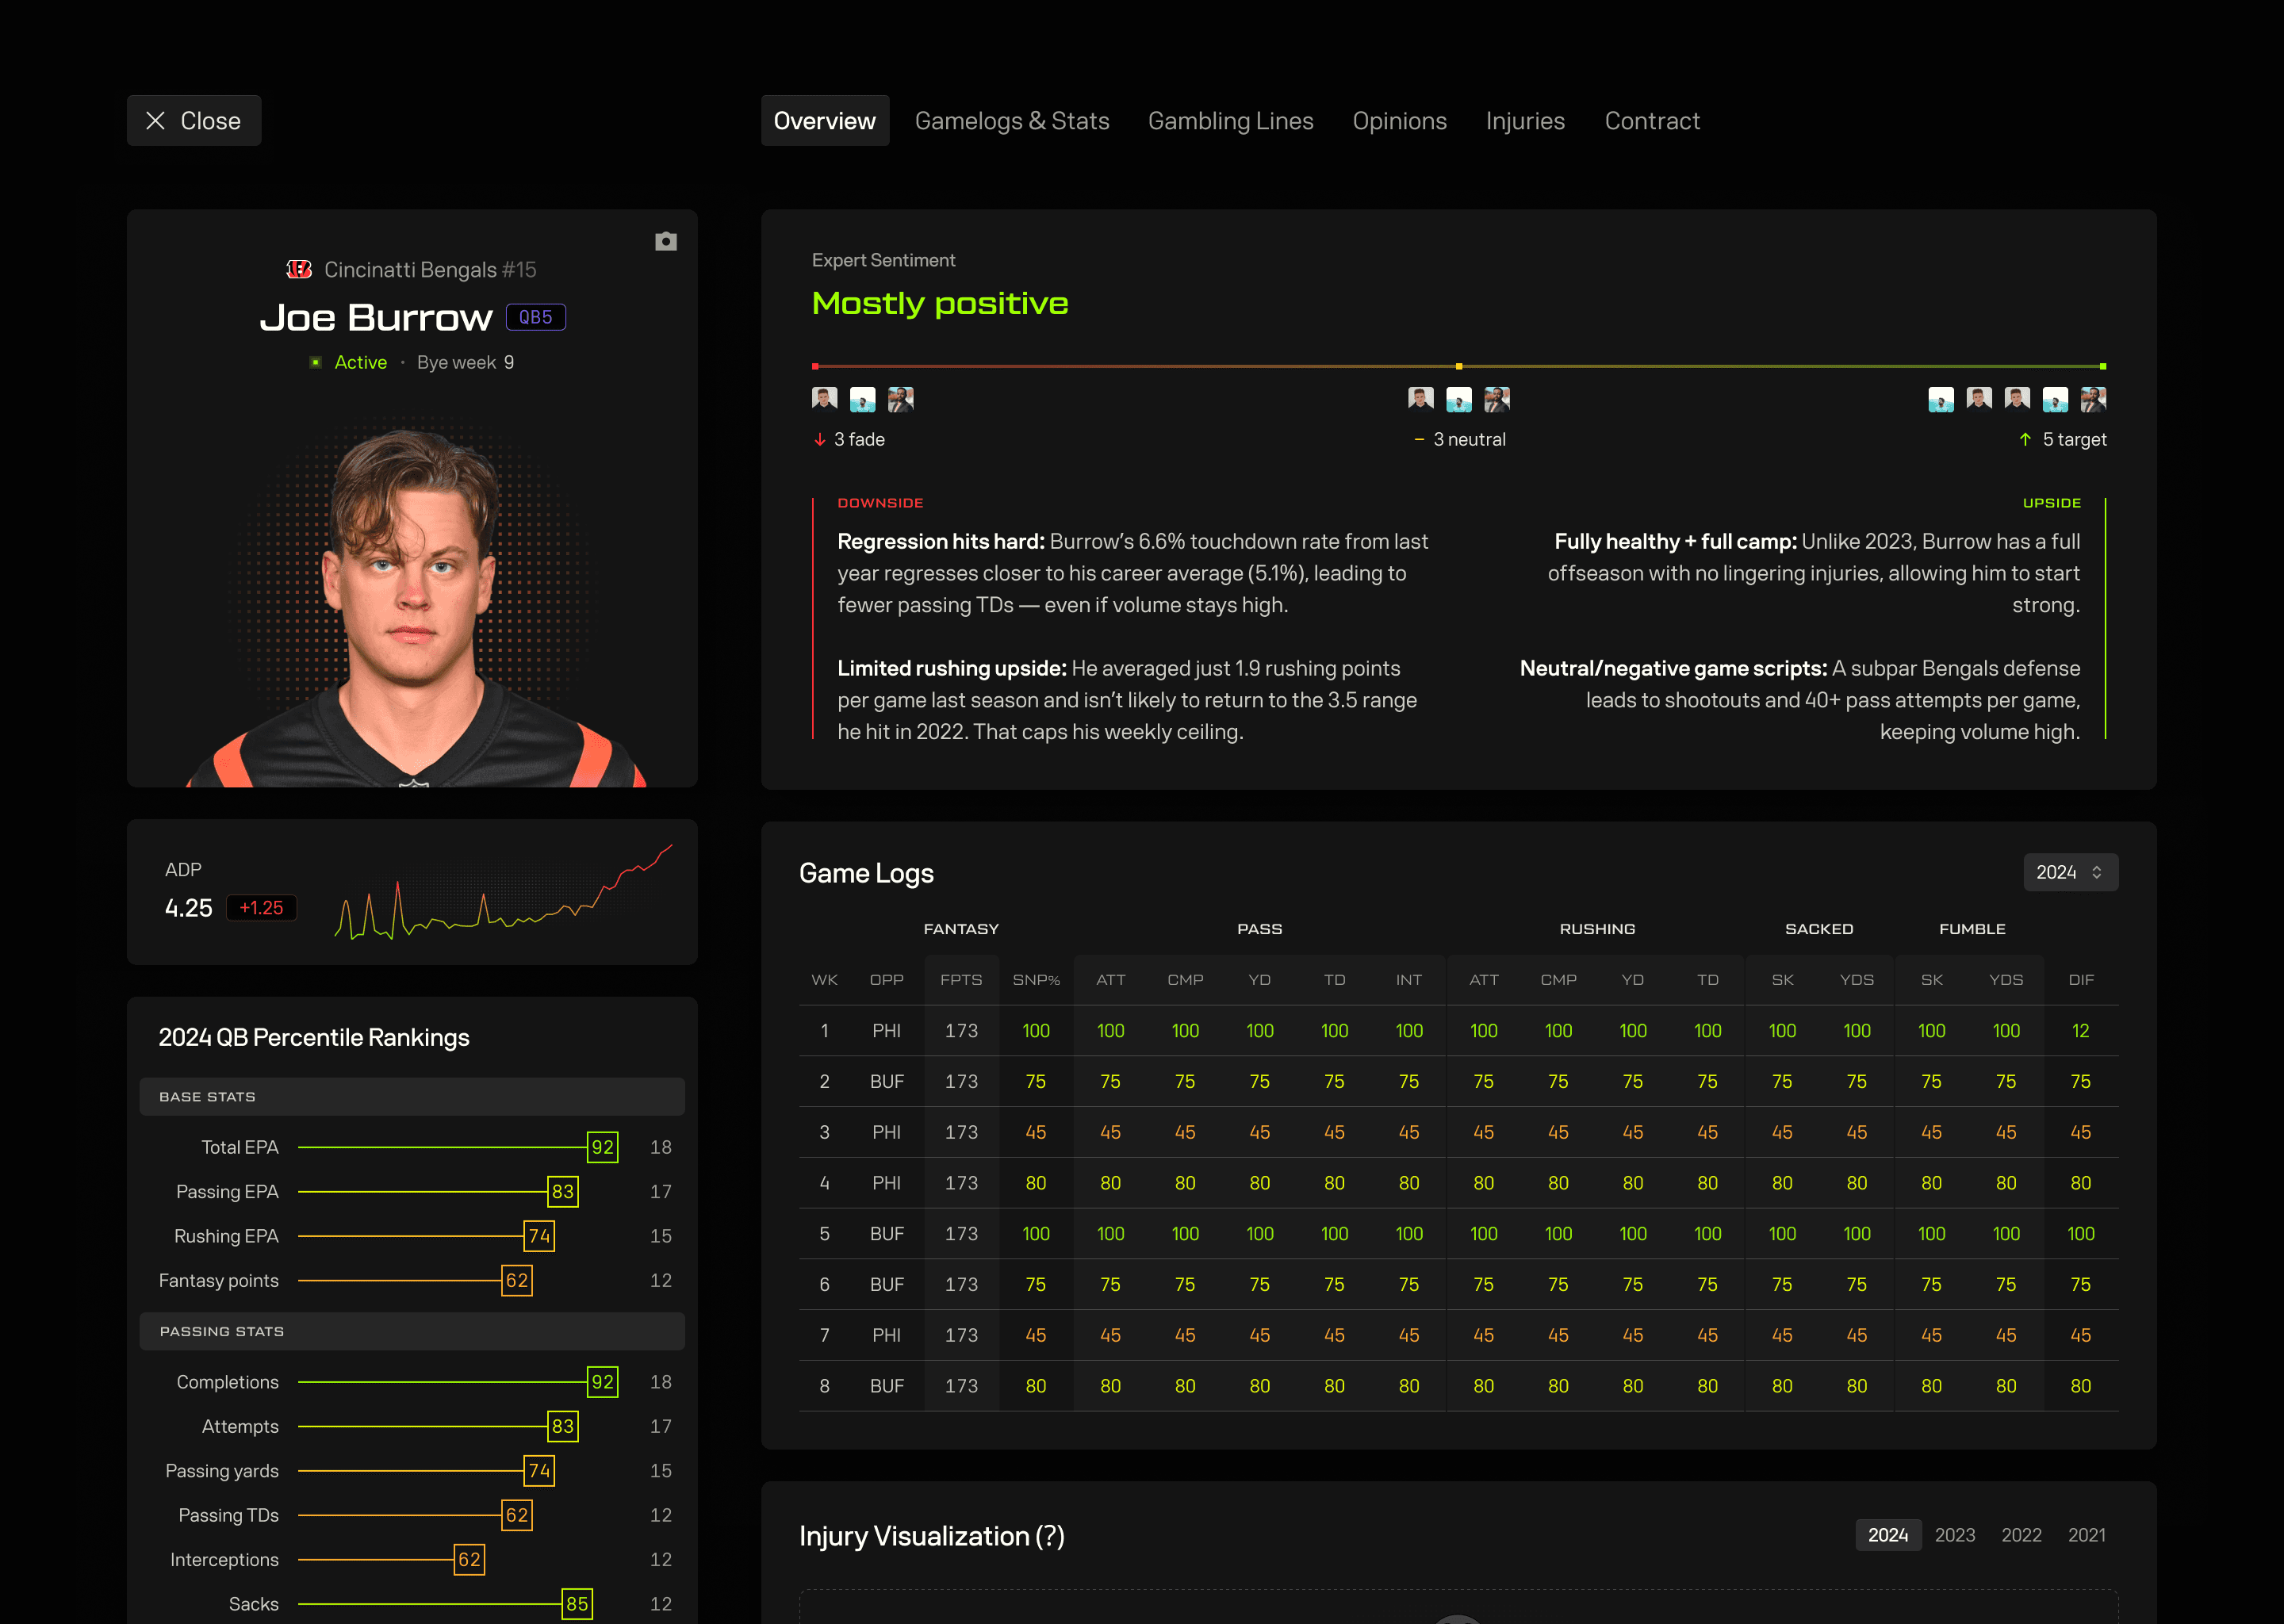
Task: Click the green Active status indicator
Action: point(315,362)
